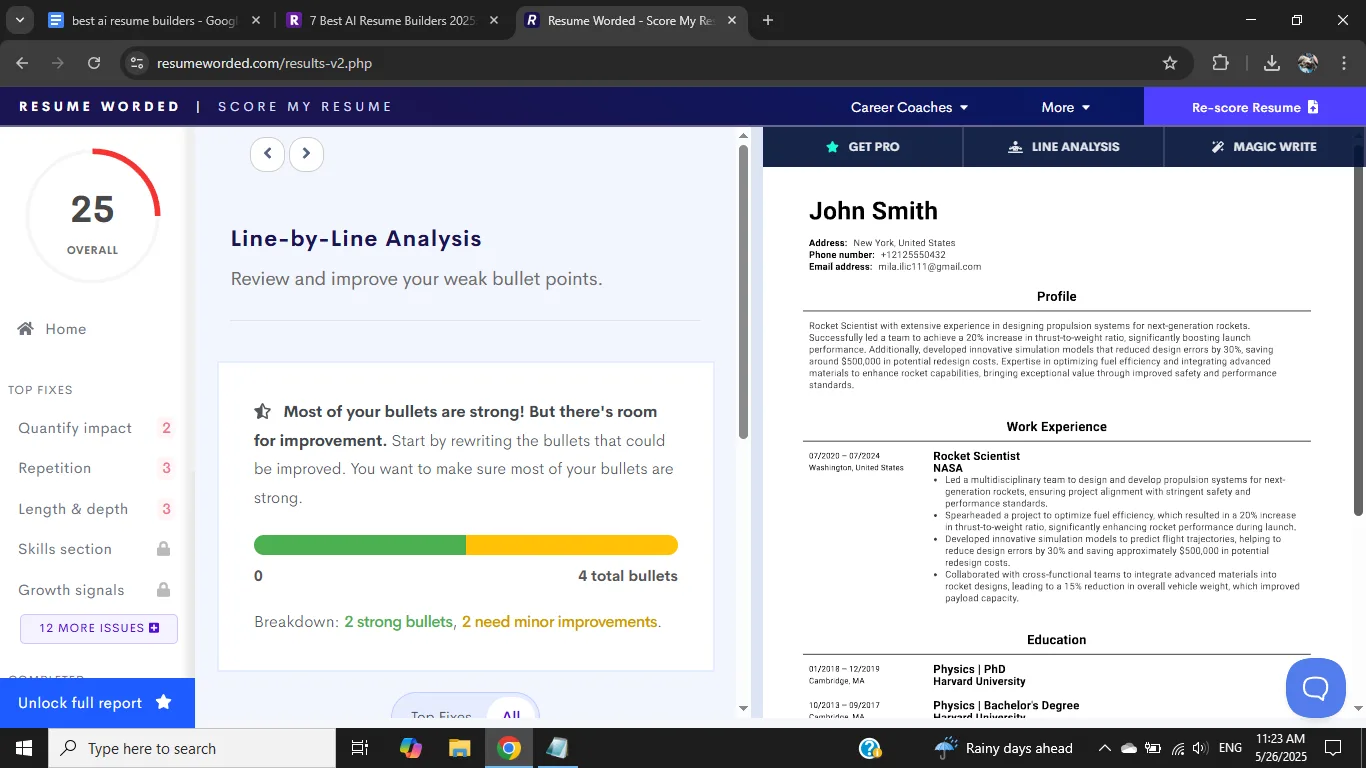Click the John Smith resume heading
The image size is (1366, 768).
click(873, 211)
